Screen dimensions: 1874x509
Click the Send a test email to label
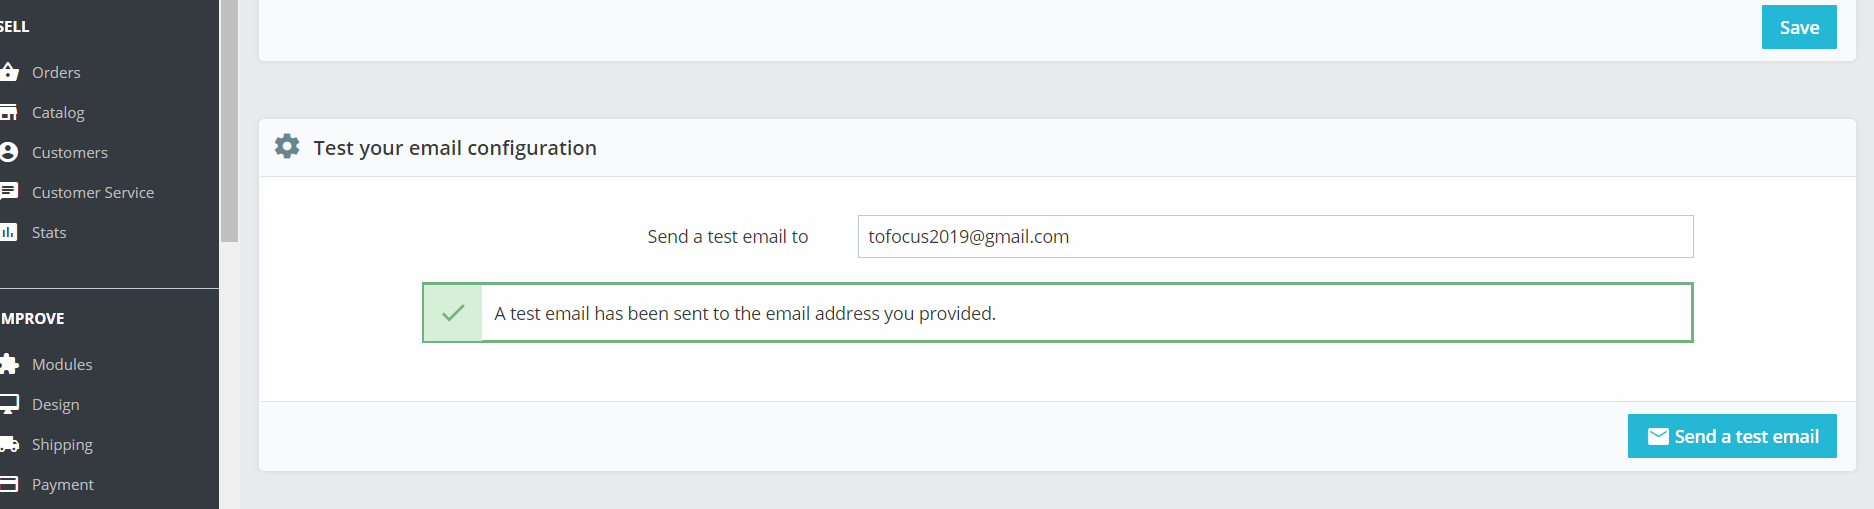point(727,237)
